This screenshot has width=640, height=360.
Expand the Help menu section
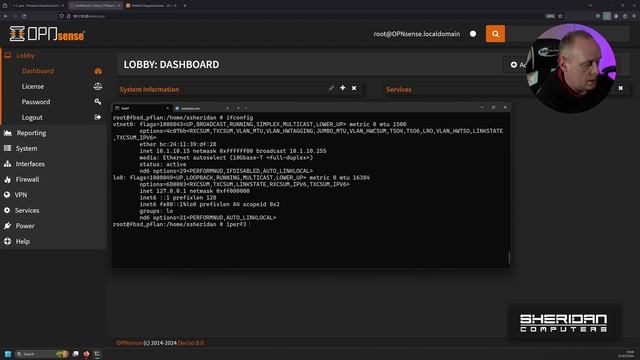click(22, 242)
